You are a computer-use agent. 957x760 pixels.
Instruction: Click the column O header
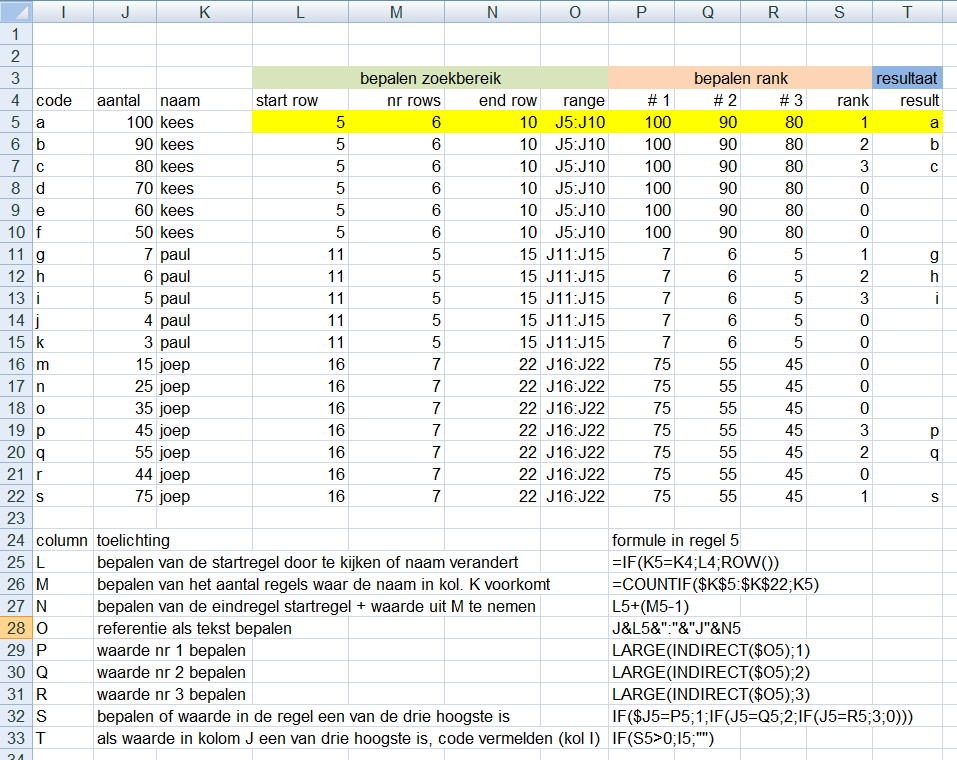coord(574,11)
